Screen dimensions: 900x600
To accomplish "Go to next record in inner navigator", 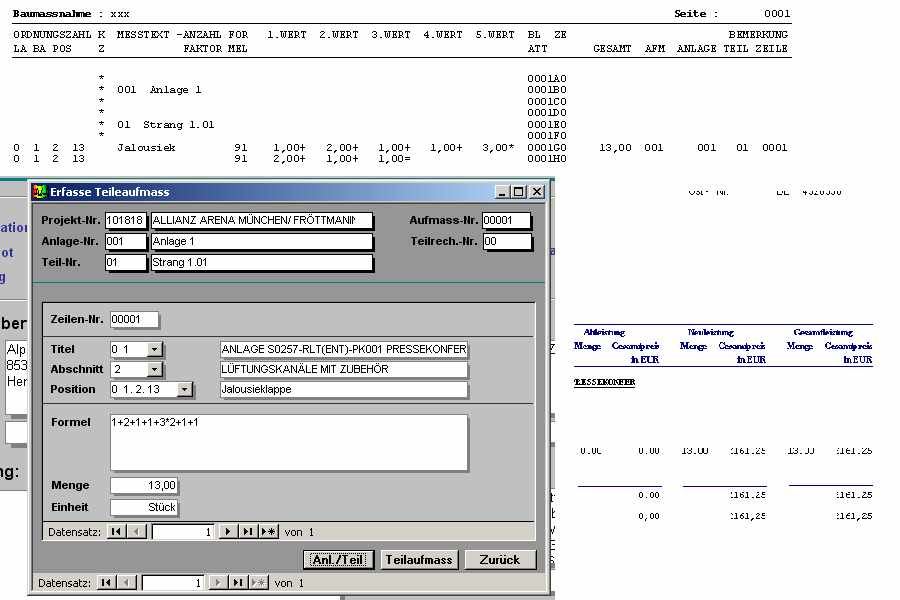I will coord(228,532).
